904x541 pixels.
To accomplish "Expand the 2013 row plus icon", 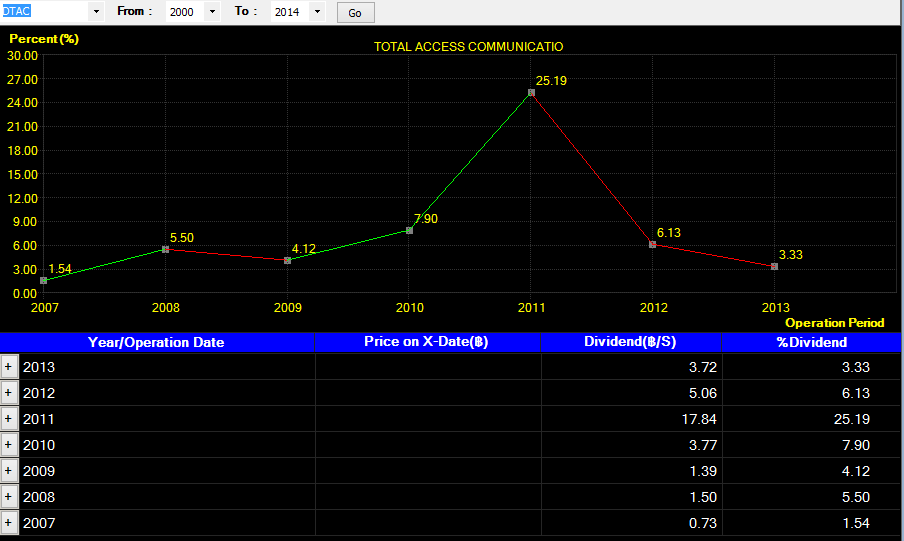I will pyautogui.click(x=9, y=367).
